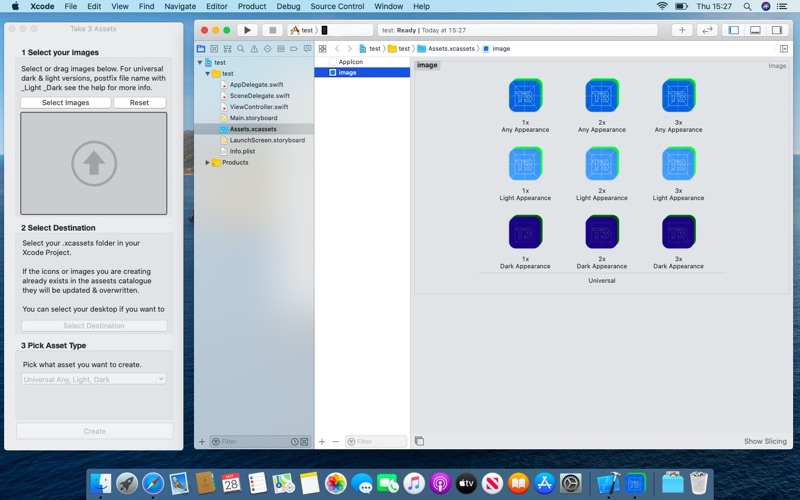Toggle the inspectors panel on right
The width and height of the screenshot is (800, 500).
pyautogui.click(x=777, y=30)
